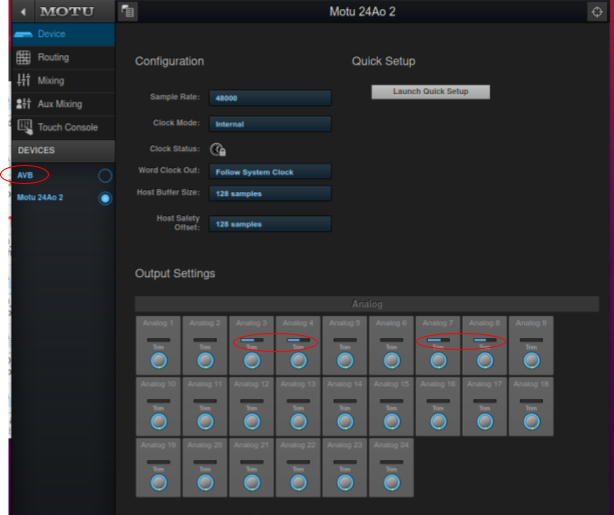Adjust the Analog 1 trim knob
Image resolution: width=614 pixels, height=515 pixels.
click(159, 361)
